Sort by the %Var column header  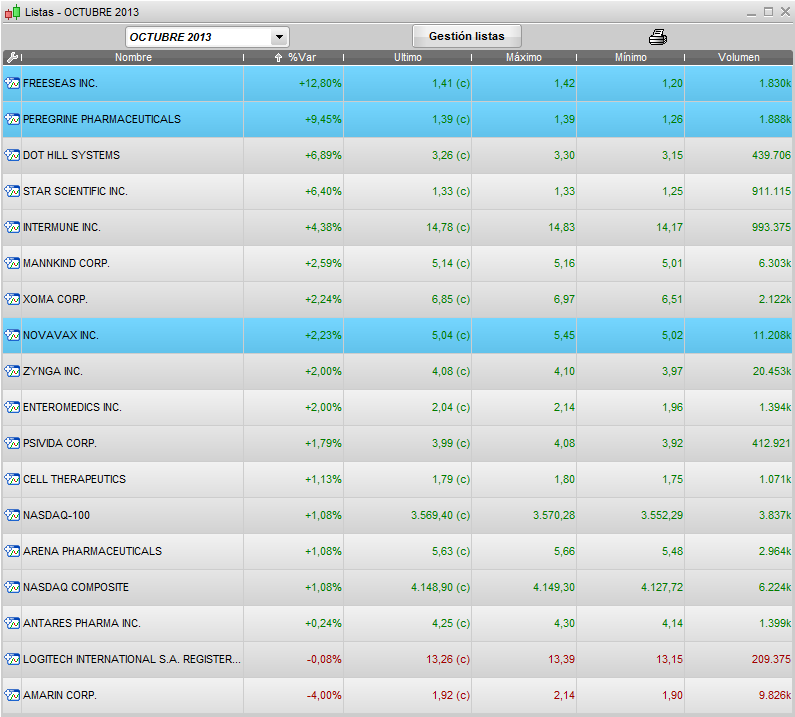tap(300, 58)
